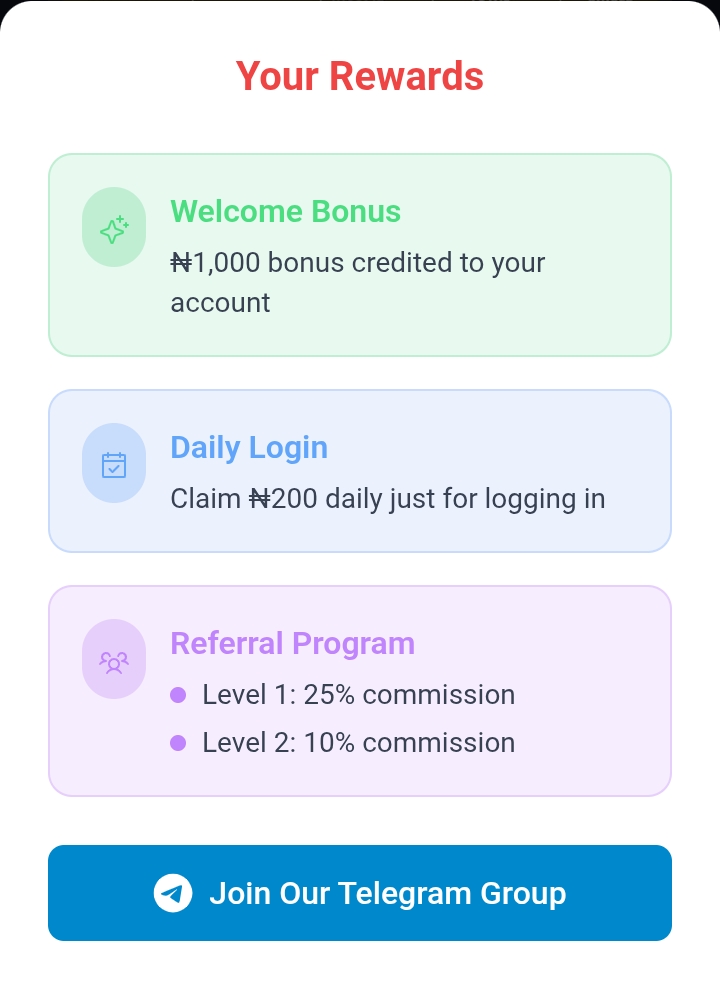Click the sparkle Welcome Bonus icon
The image size is (720, 981).
coord(114,229)
